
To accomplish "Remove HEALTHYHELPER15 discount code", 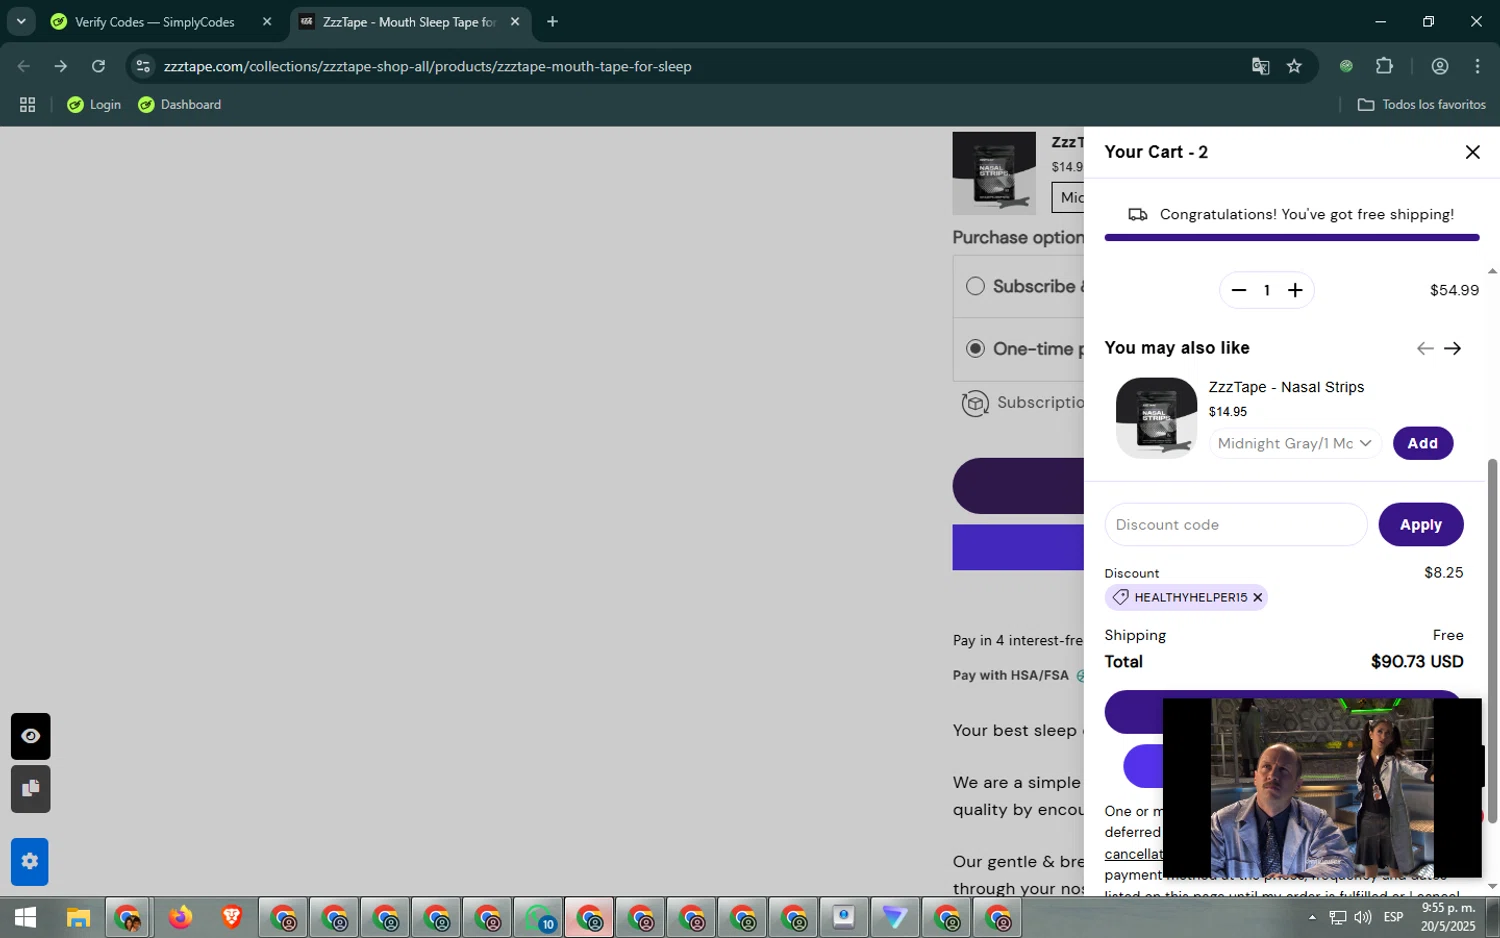I will click(x=1258, y=597).
